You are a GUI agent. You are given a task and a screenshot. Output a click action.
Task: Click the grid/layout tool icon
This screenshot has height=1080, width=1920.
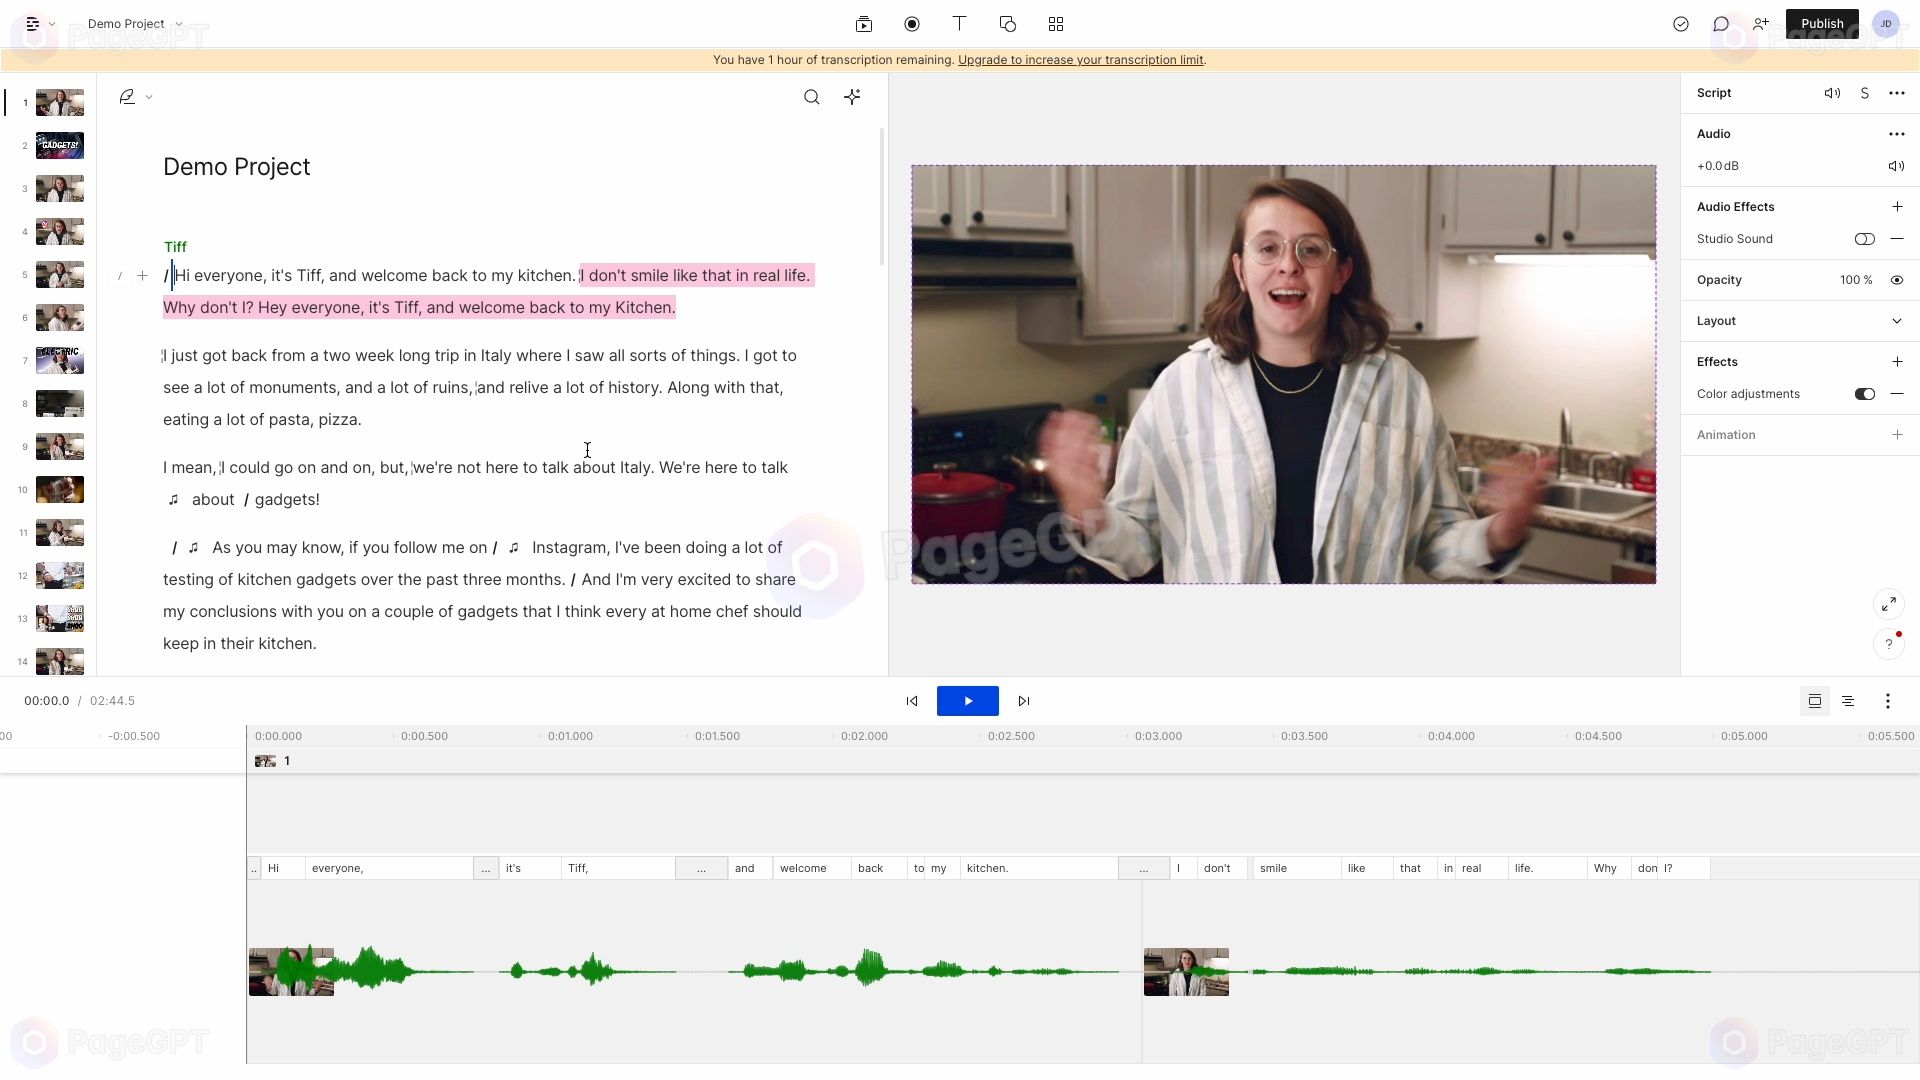[x=1056, y=24]
